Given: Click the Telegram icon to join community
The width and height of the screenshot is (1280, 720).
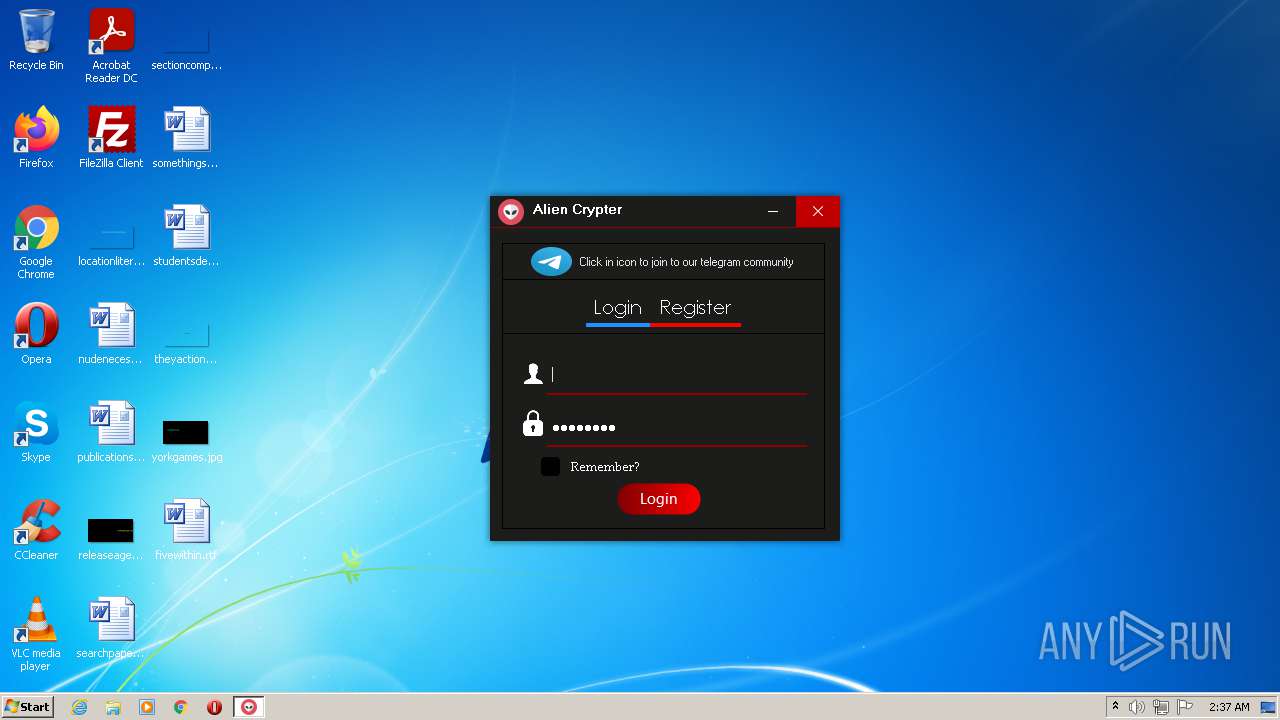Looking at the screenshot, I should 551,262.
